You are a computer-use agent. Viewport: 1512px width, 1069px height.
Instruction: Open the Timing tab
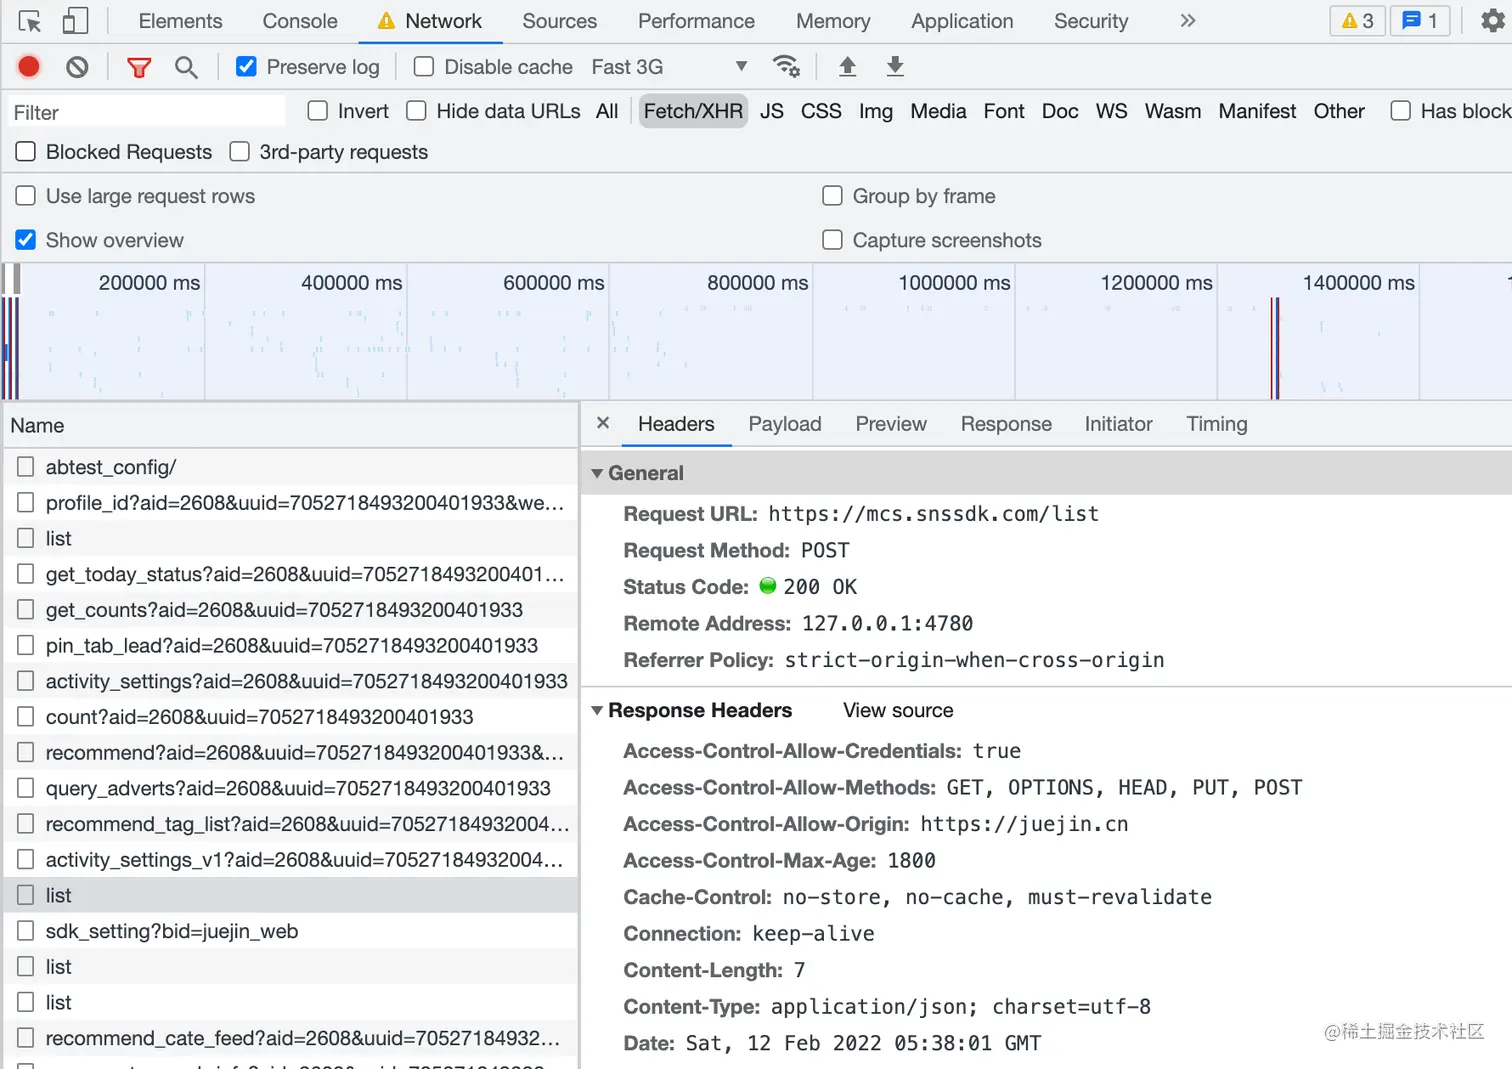pos(1217,424)
